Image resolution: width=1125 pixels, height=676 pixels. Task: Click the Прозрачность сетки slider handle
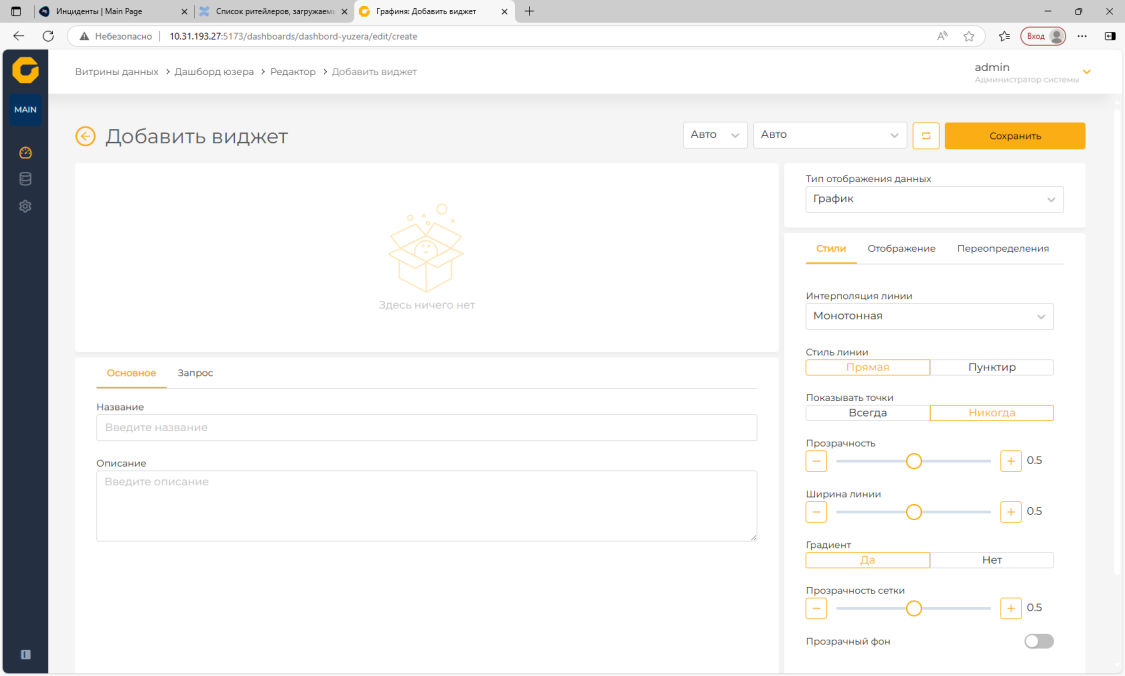(913, 608)
